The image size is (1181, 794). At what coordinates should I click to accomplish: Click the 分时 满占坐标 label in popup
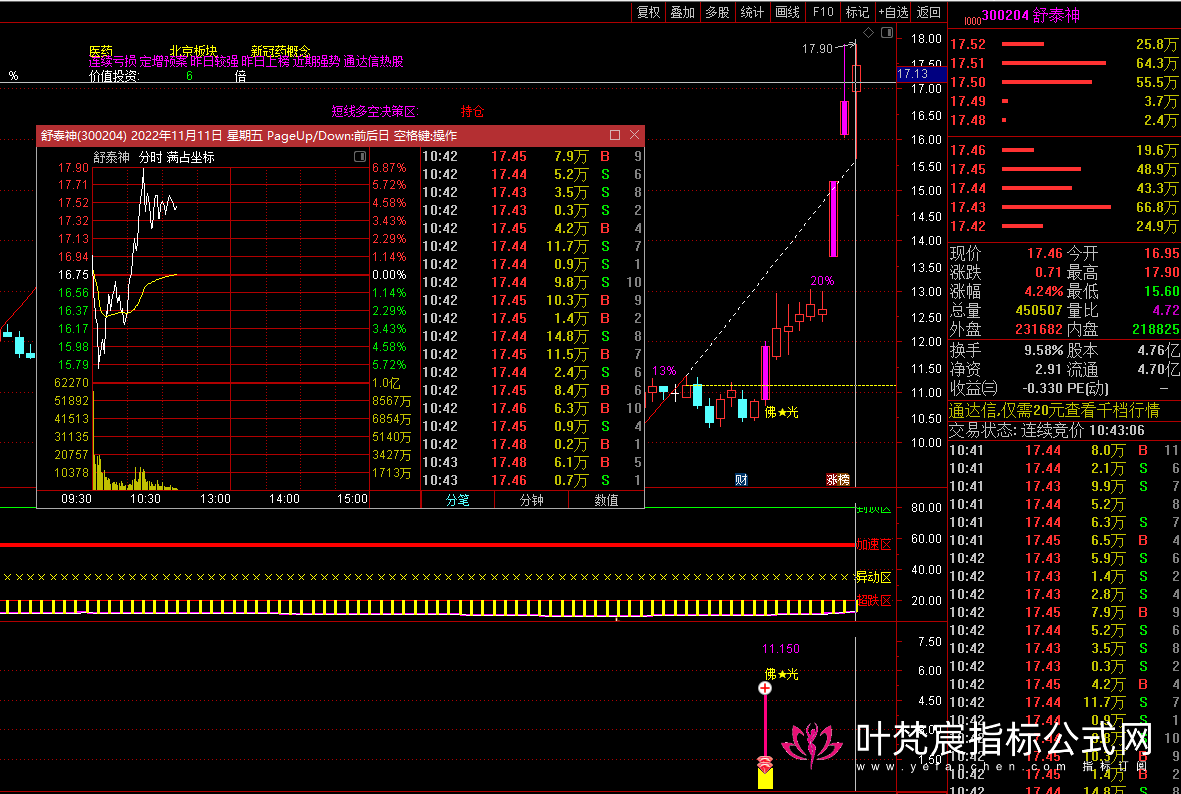(176, 157)
